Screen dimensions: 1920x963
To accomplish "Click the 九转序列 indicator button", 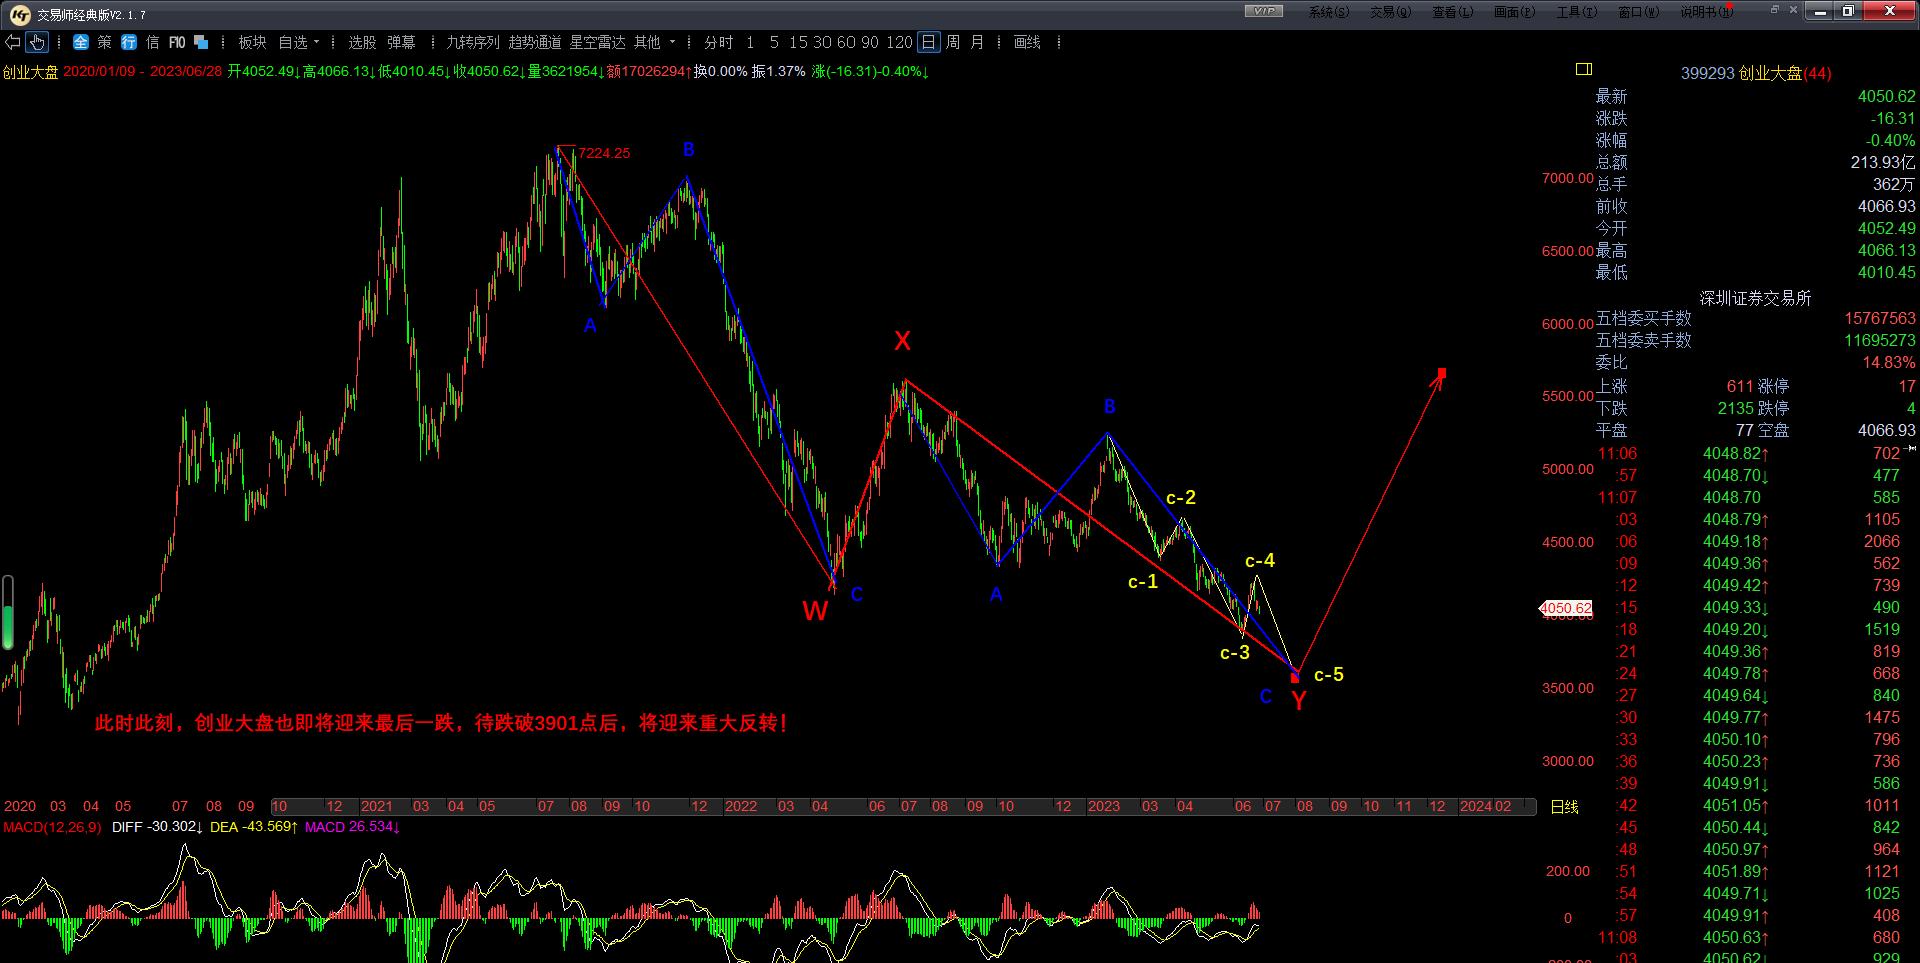I will pos(472,42).
